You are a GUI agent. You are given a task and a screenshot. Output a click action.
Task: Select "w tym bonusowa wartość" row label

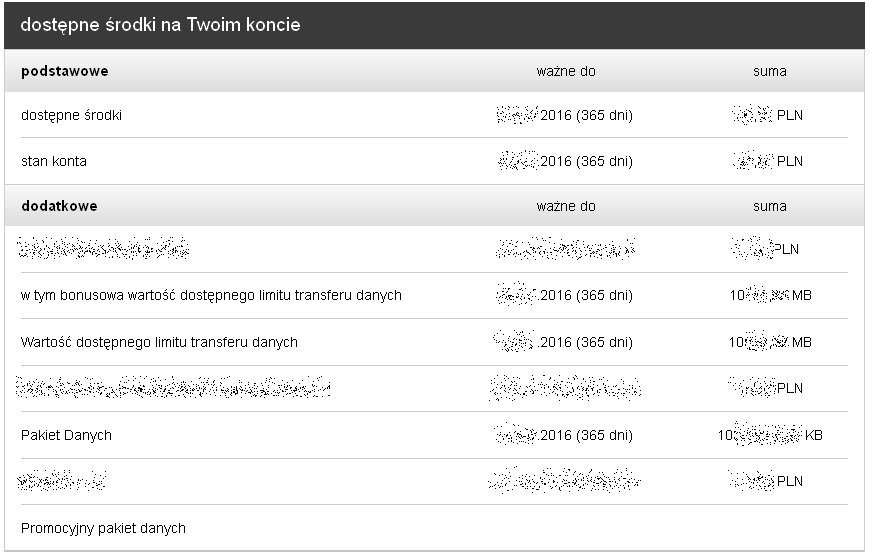coord(211,296)
